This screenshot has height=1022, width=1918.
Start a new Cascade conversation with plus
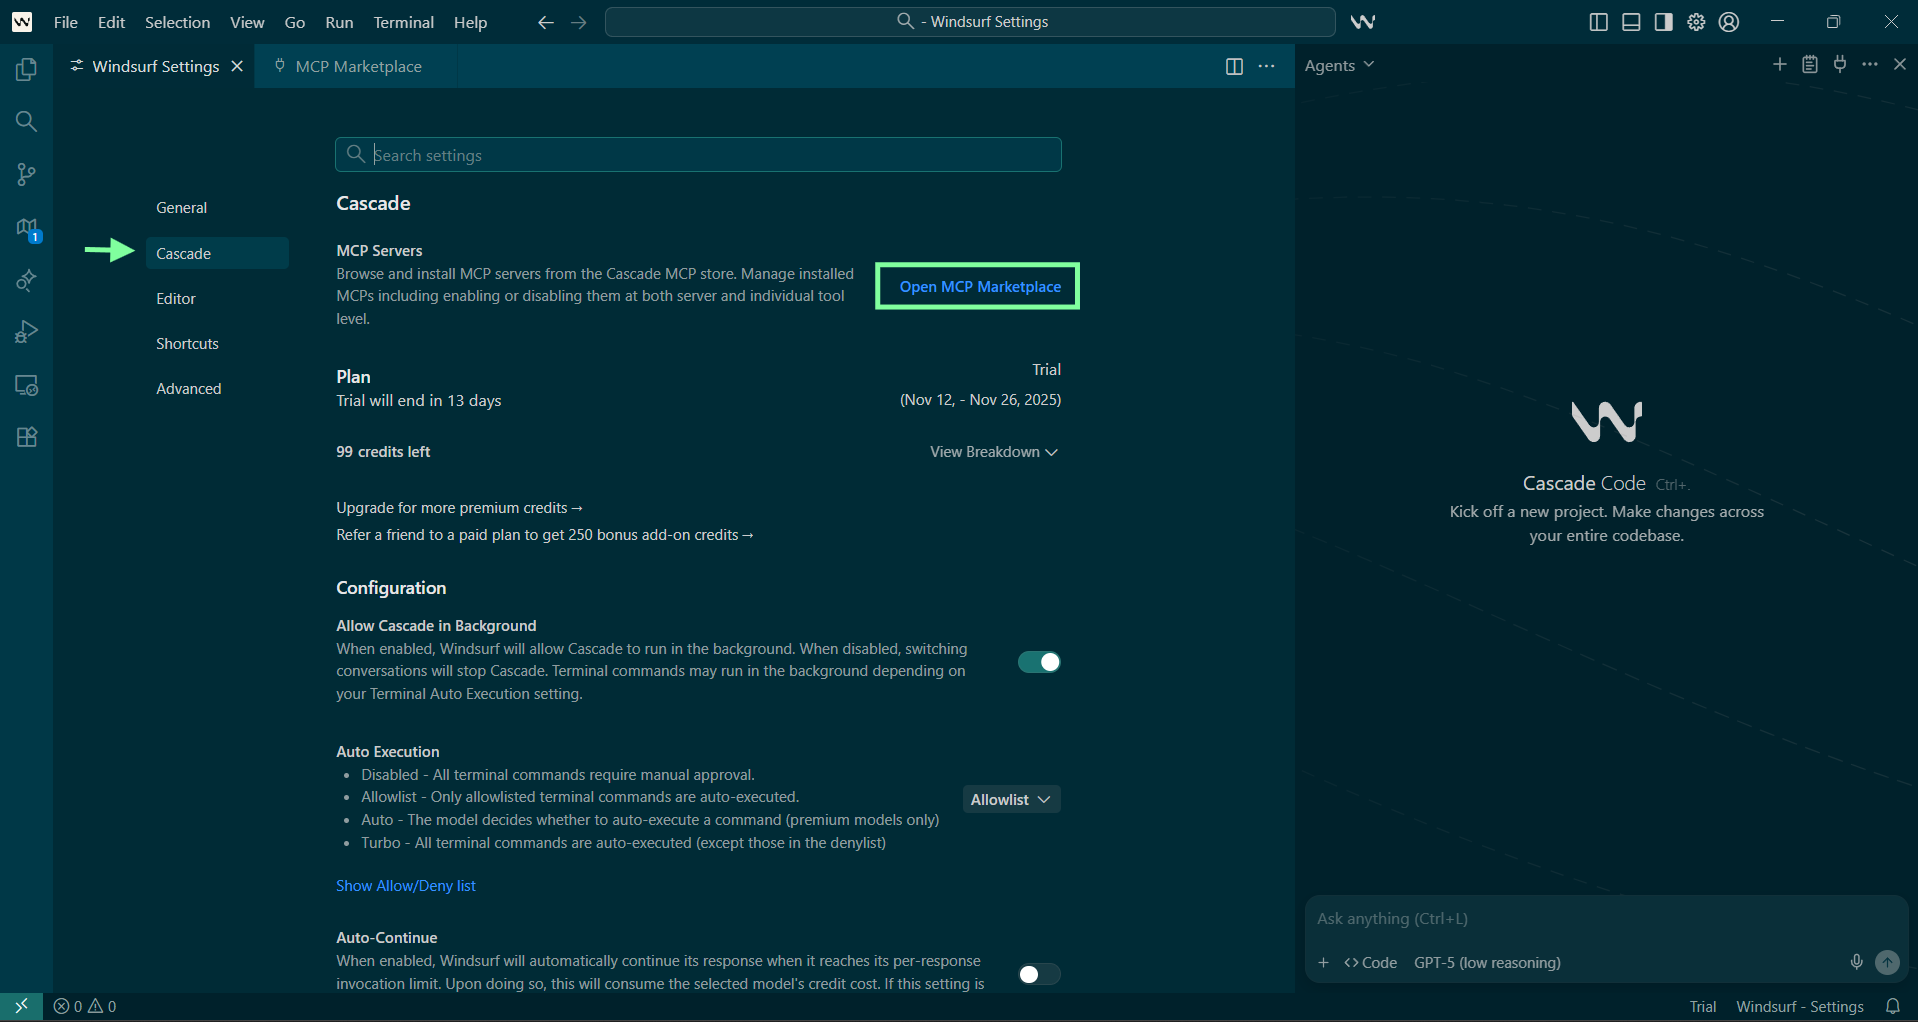[x=1780, y=64]
